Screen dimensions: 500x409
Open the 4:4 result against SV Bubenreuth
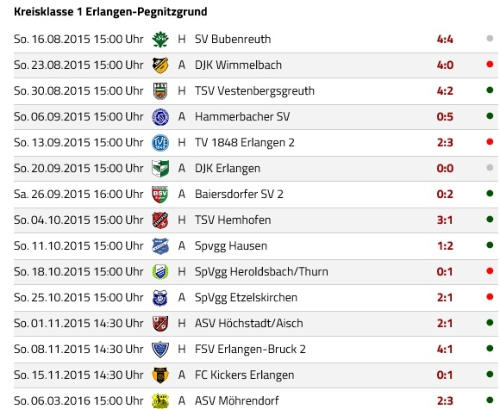click(445, 39)
